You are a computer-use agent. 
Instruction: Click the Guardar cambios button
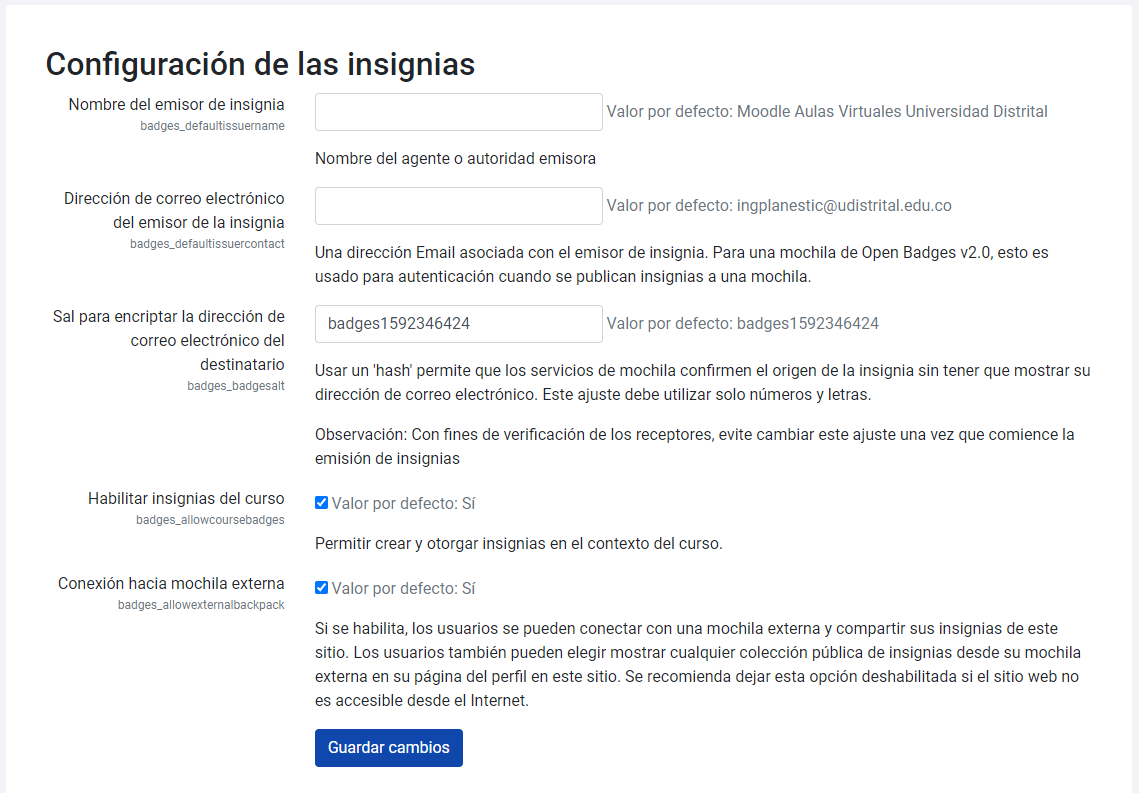pyautogui.click(x=388, y=747)
